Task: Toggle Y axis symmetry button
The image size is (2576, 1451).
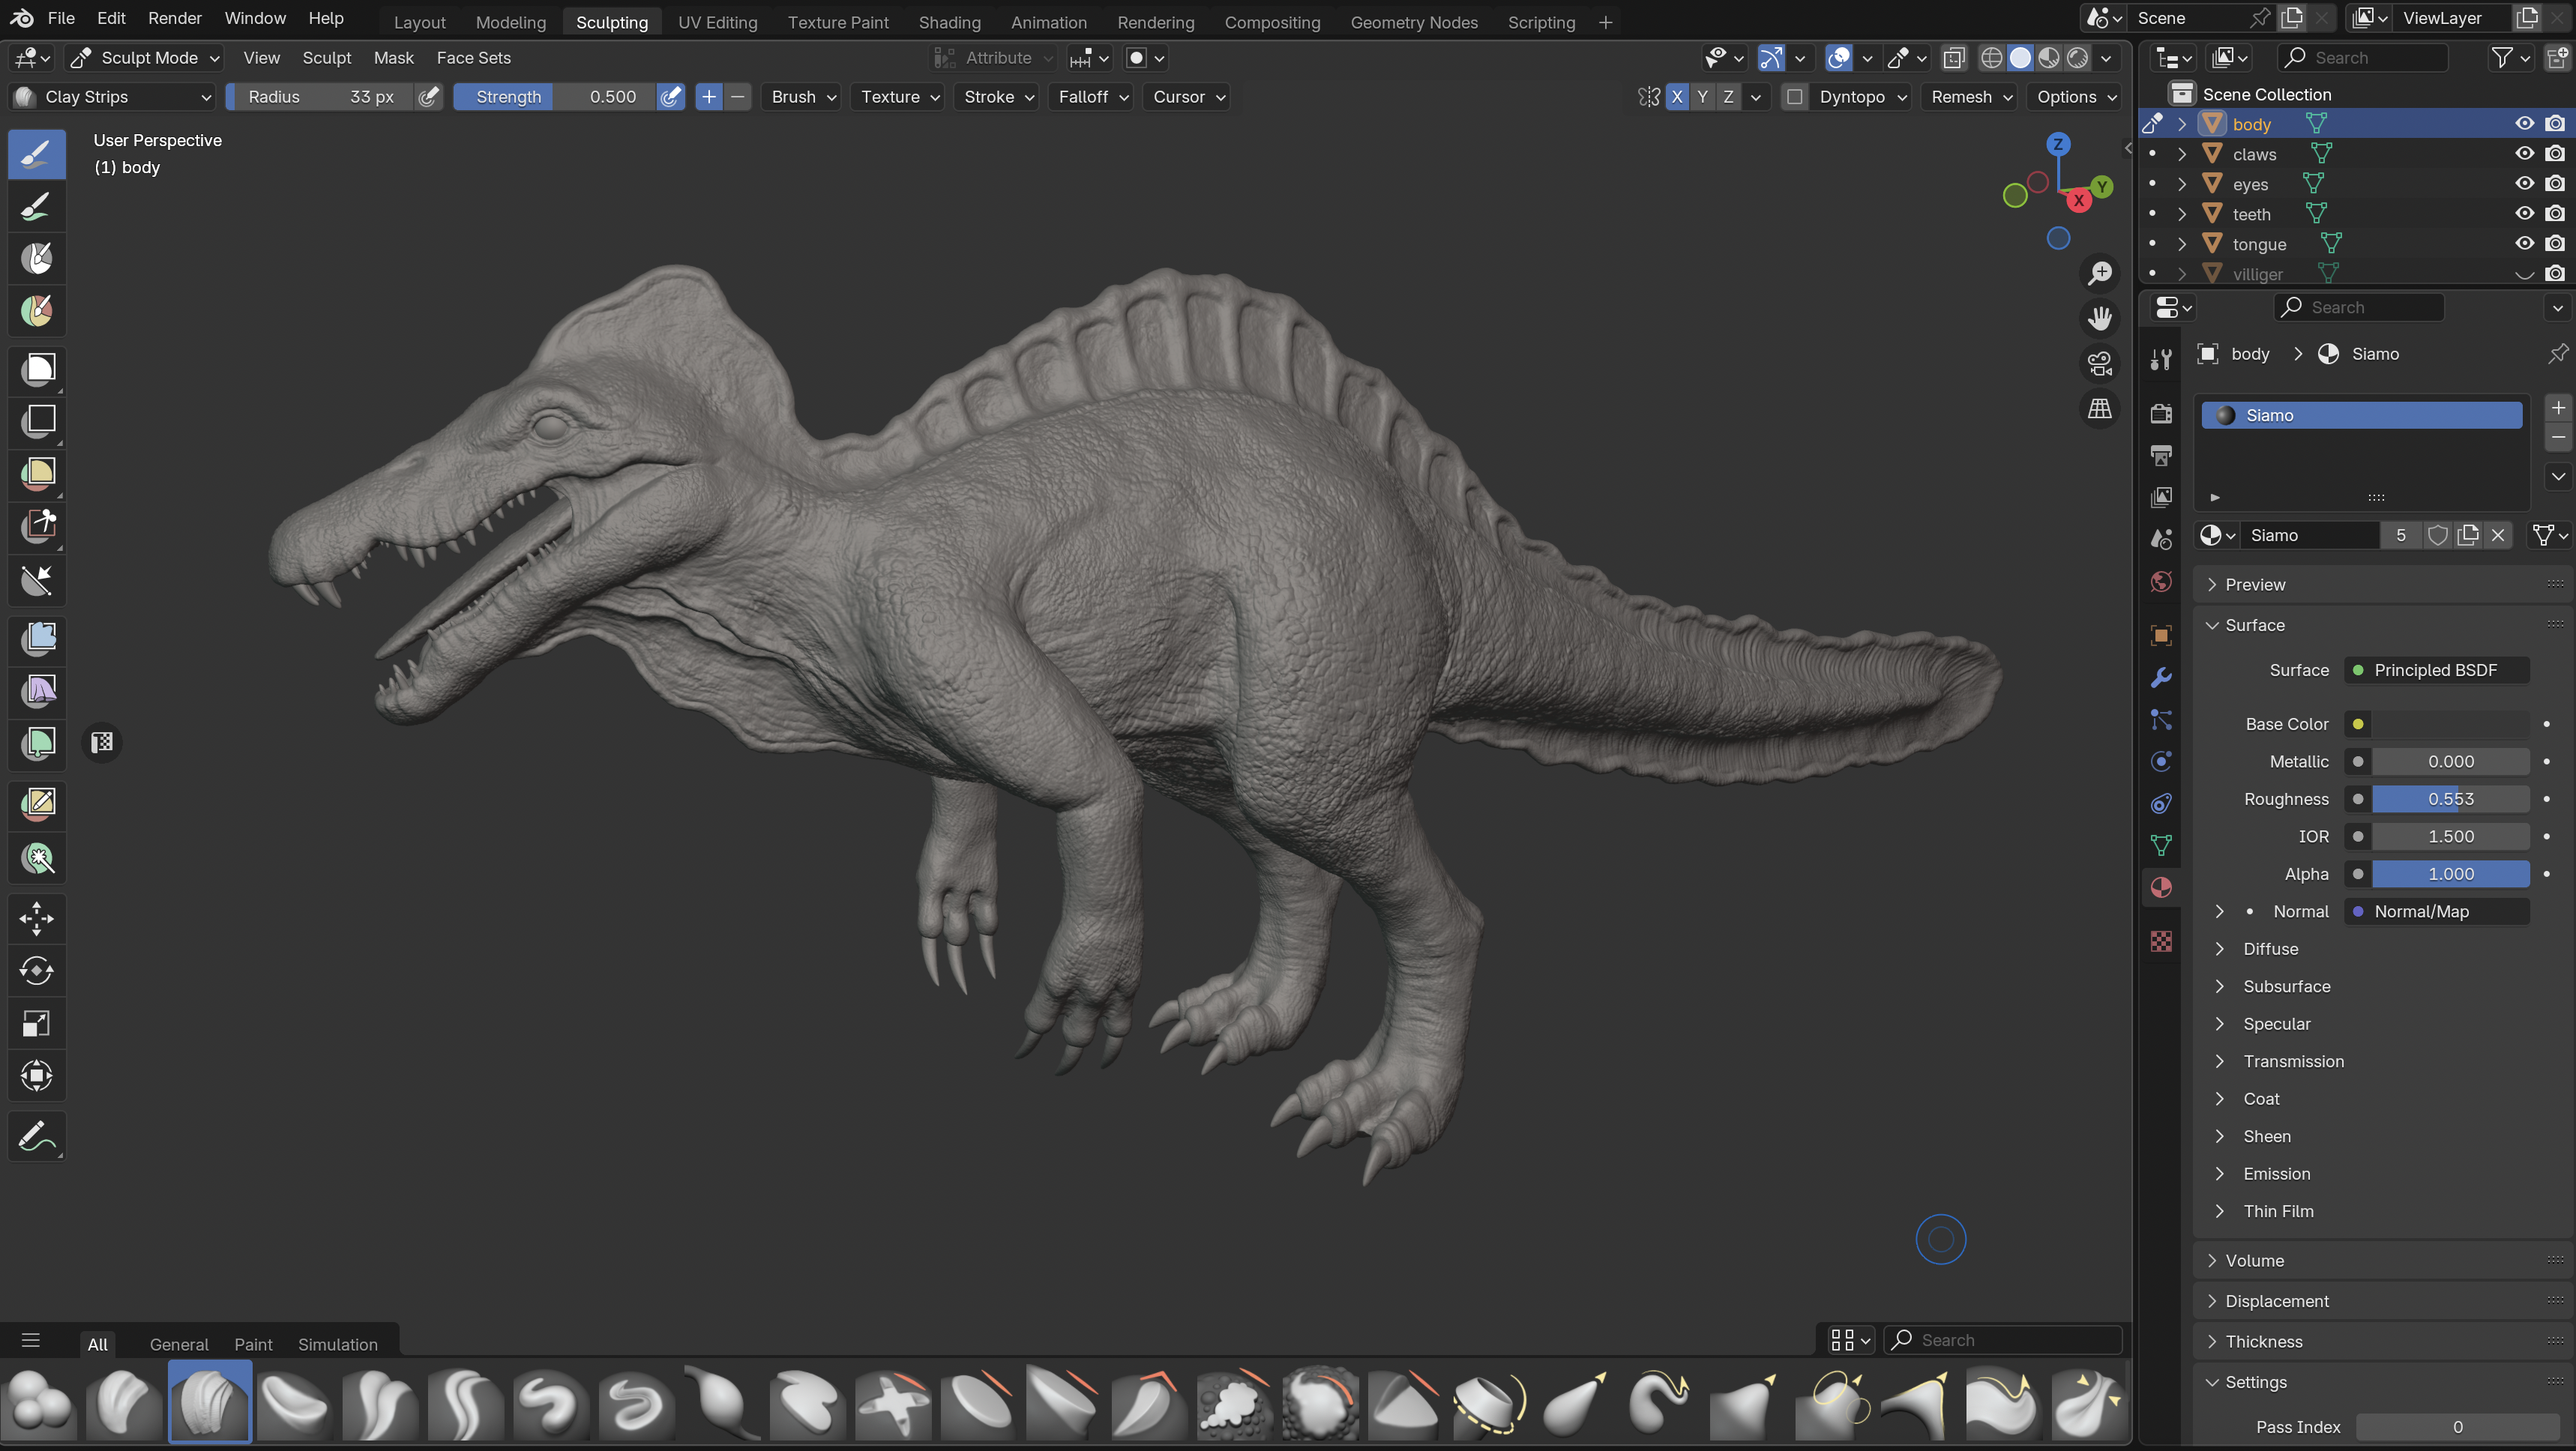Action: click(1702, 97)
